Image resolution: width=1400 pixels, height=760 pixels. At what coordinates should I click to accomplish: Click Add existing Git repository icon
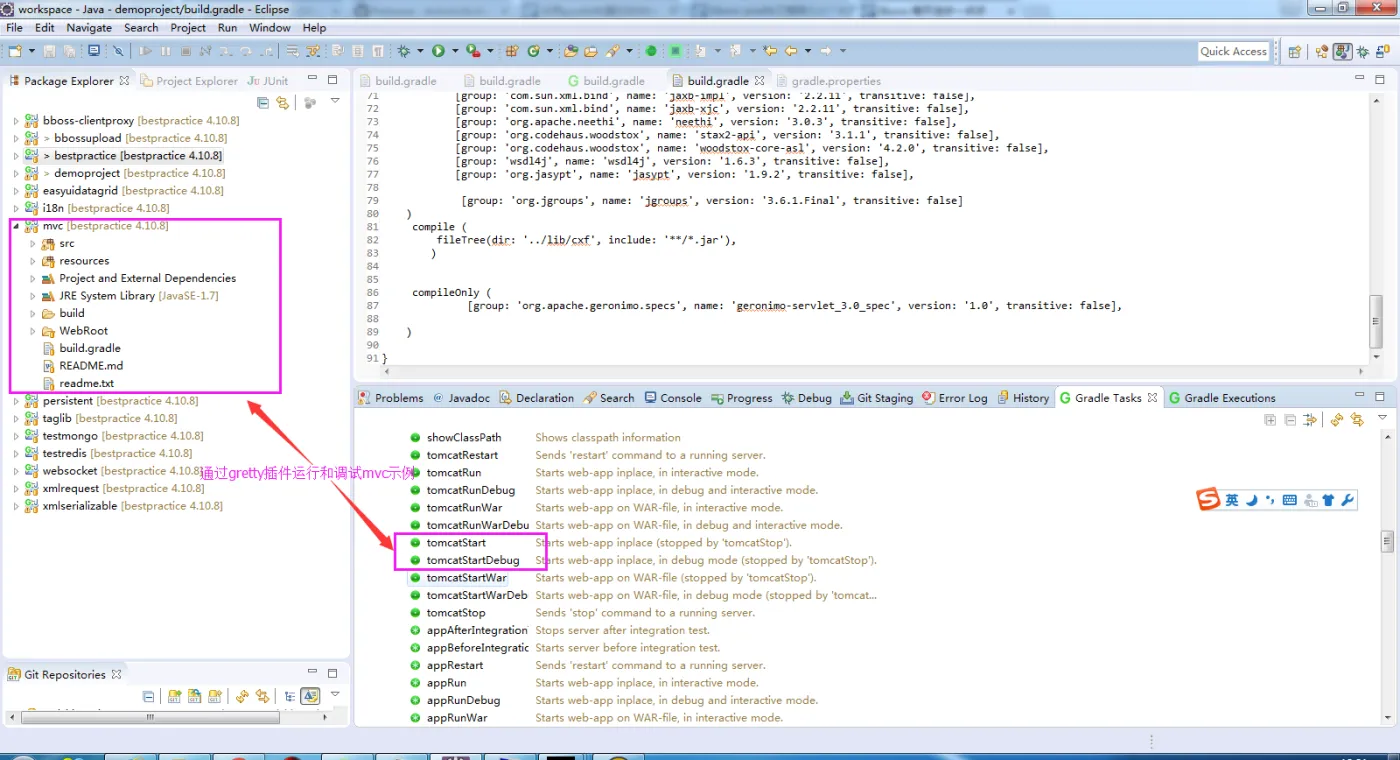pos(175,696)
